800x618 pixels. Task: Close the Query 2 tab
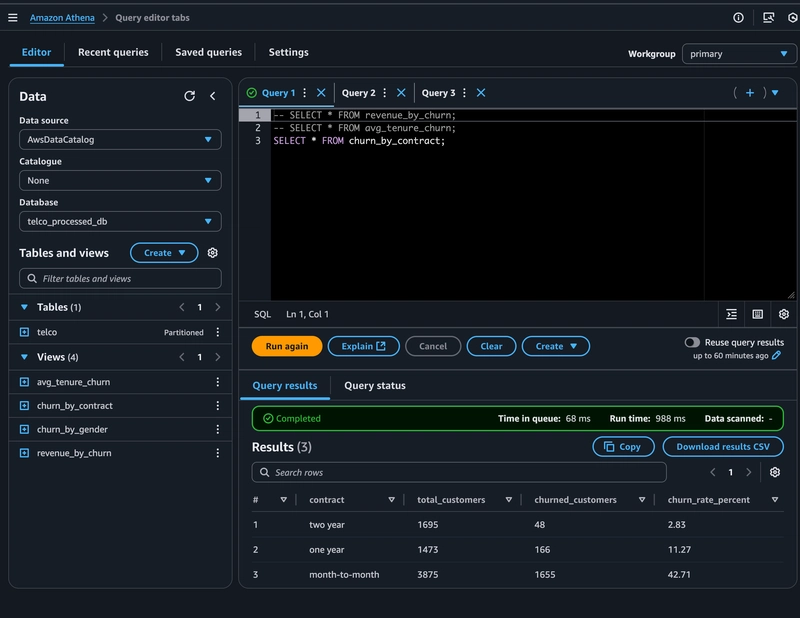coord(401,93)
